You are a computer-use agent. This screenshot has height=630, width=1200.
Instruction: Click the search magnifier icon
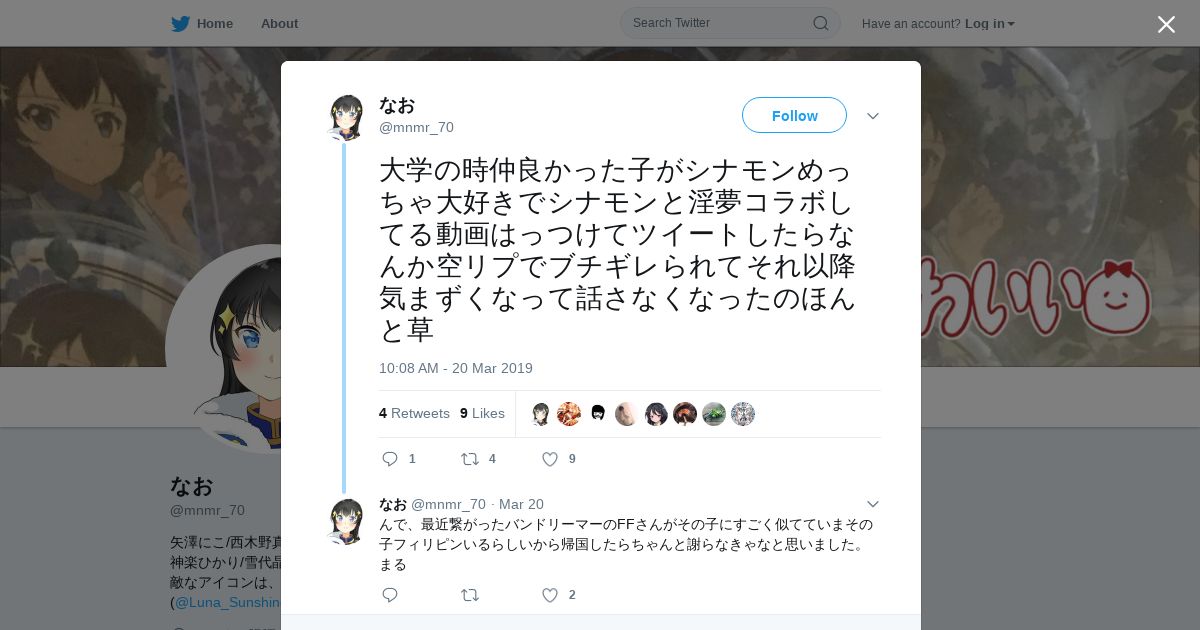820,23
